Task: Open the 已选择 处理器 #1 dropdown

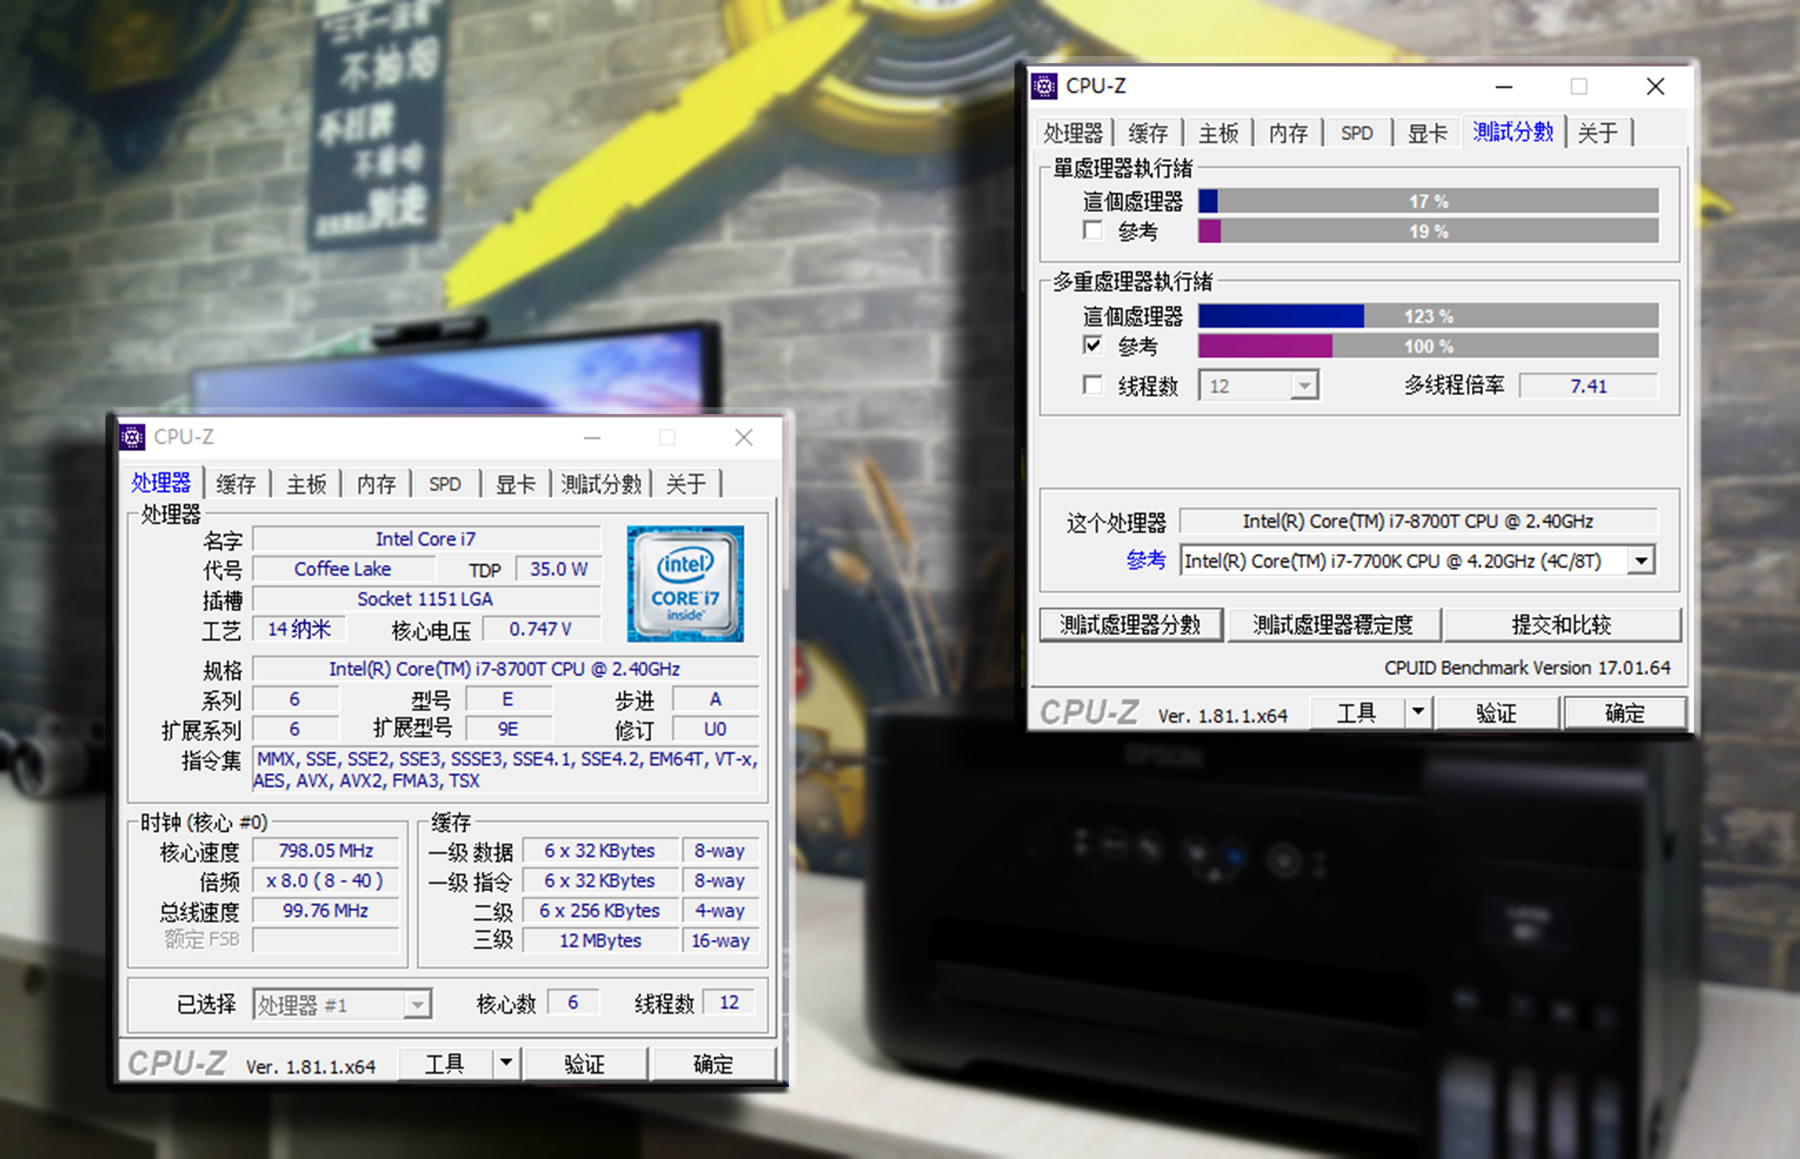Action: (342, 1004)
